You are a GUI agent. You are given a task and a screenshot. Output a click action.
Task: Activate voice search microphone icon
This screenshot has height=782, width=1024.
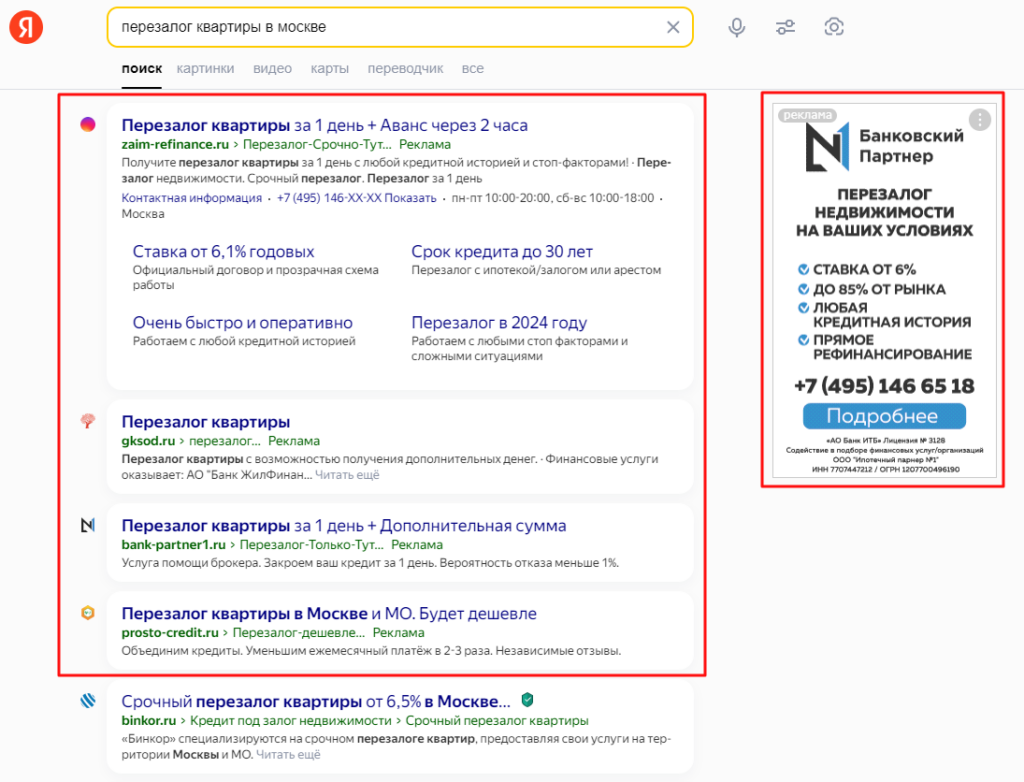(737, 27)
